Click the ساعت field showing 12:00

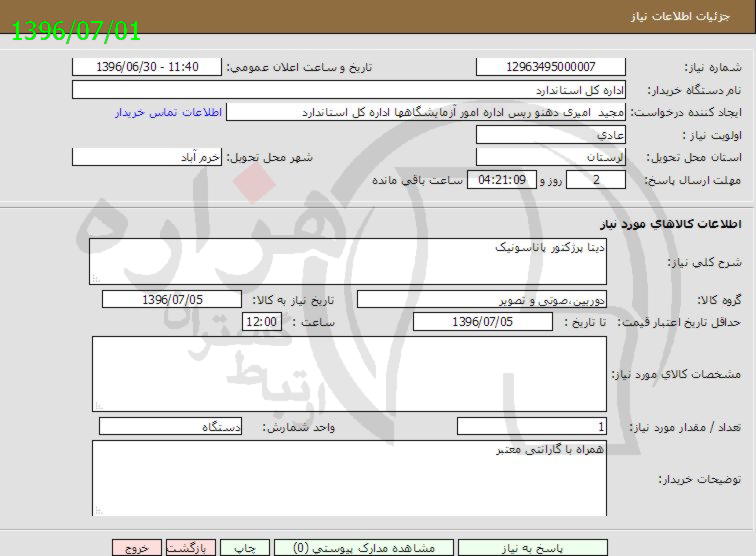(262, 322)
